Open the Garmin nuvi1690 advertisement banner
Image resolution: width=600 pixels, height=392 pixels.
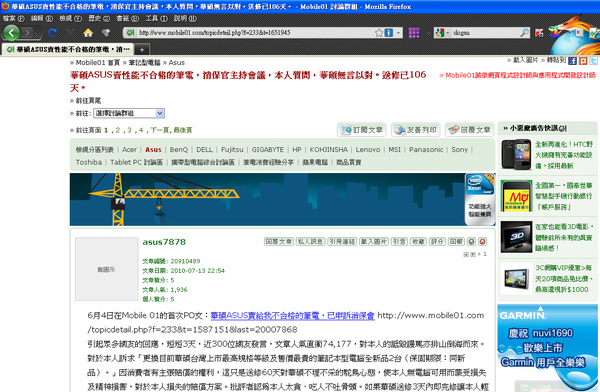(547, 348)
